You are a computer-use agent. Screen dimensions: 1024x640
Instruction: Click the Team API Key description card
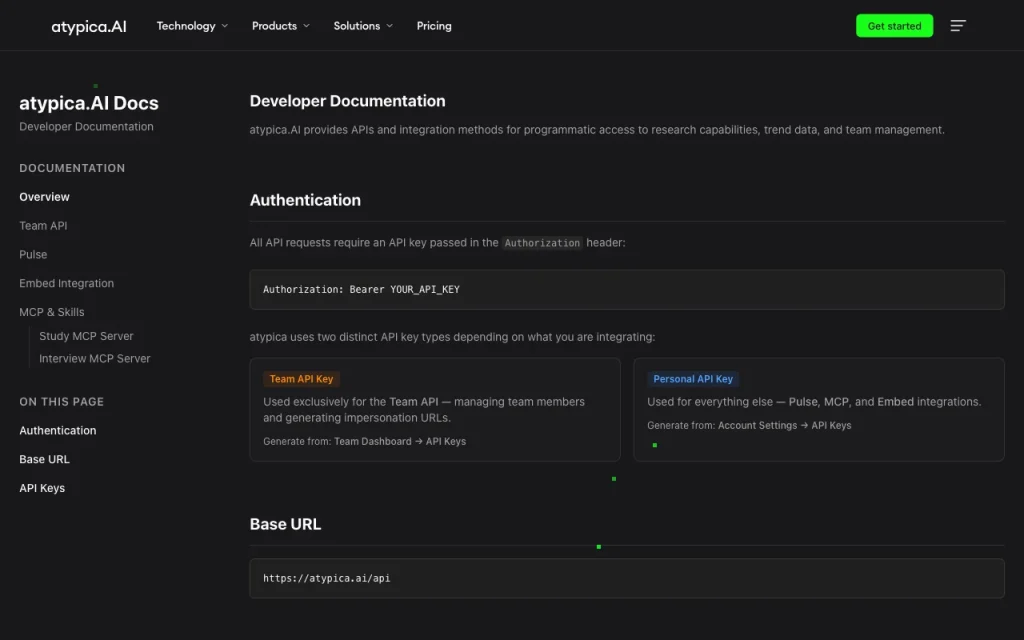tap(434, 409)
